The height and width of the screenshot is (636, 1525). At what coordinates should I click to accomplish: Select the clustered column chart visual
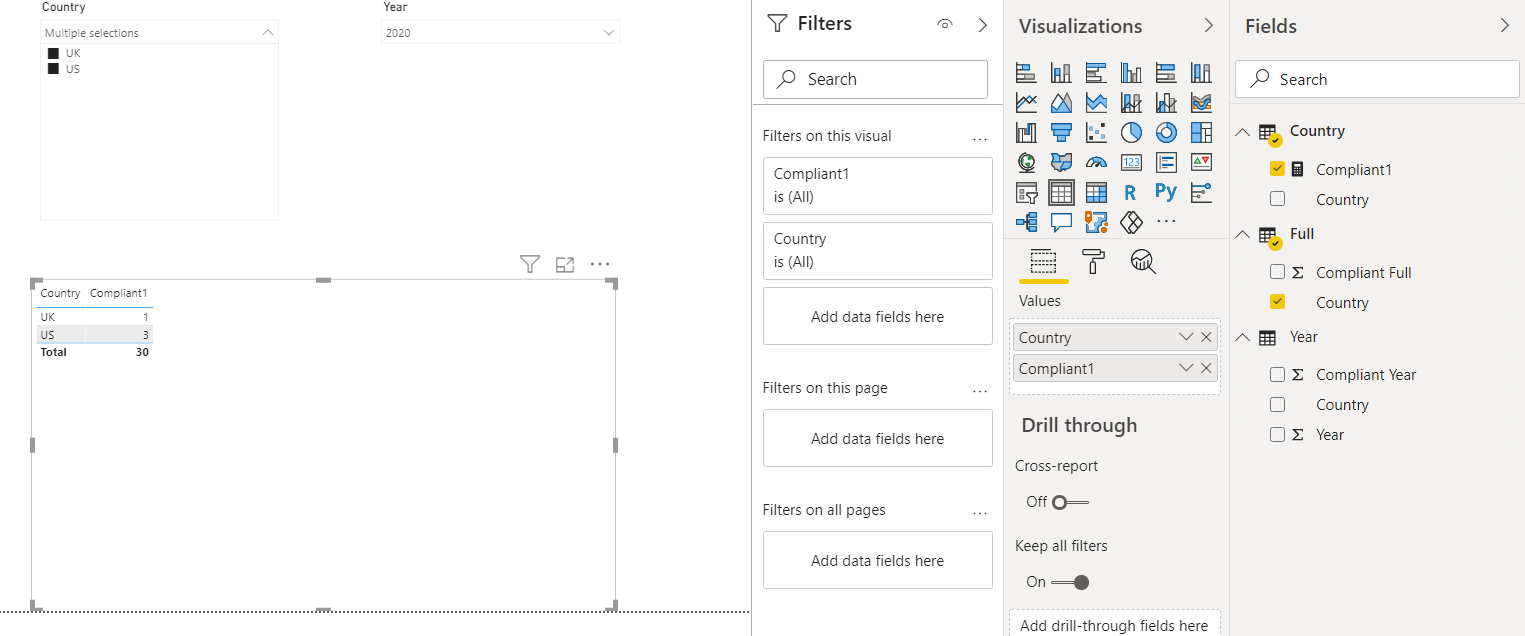point(1131,73)
